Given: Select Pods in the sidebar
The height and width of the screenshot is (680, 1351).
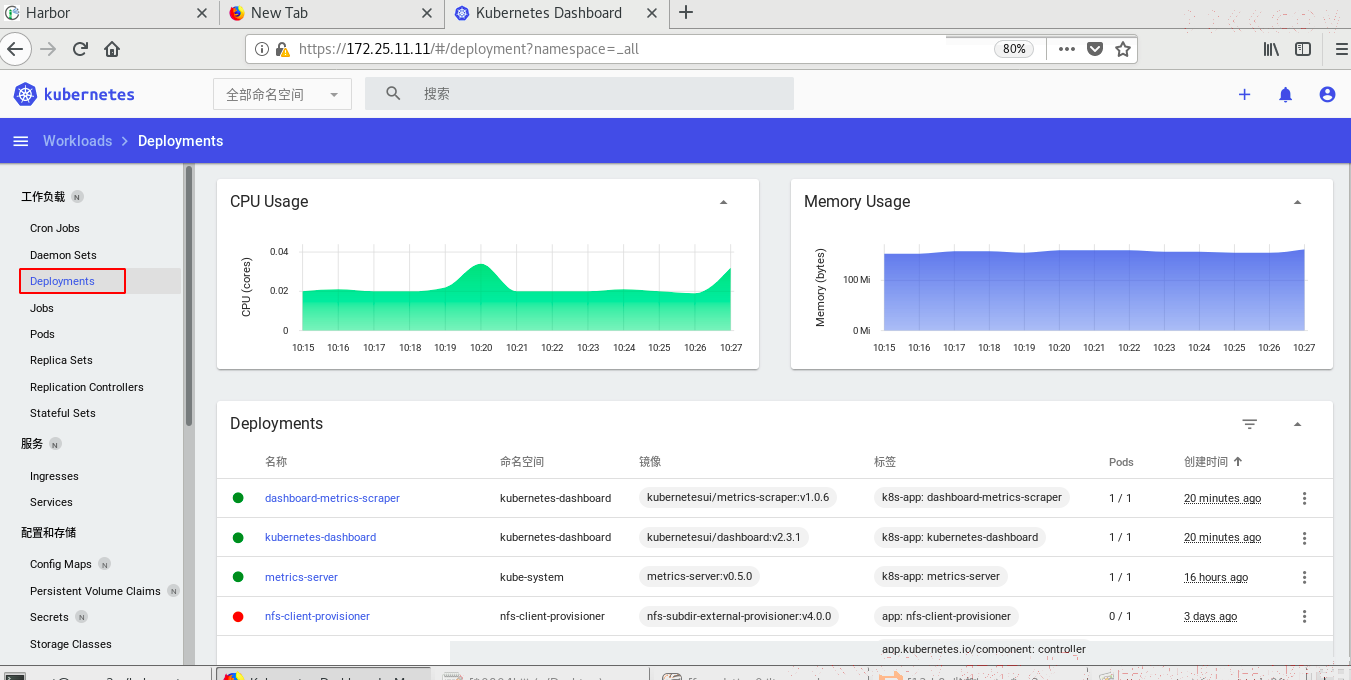Looking at the screenshot, I should click(x=42, y=334).
